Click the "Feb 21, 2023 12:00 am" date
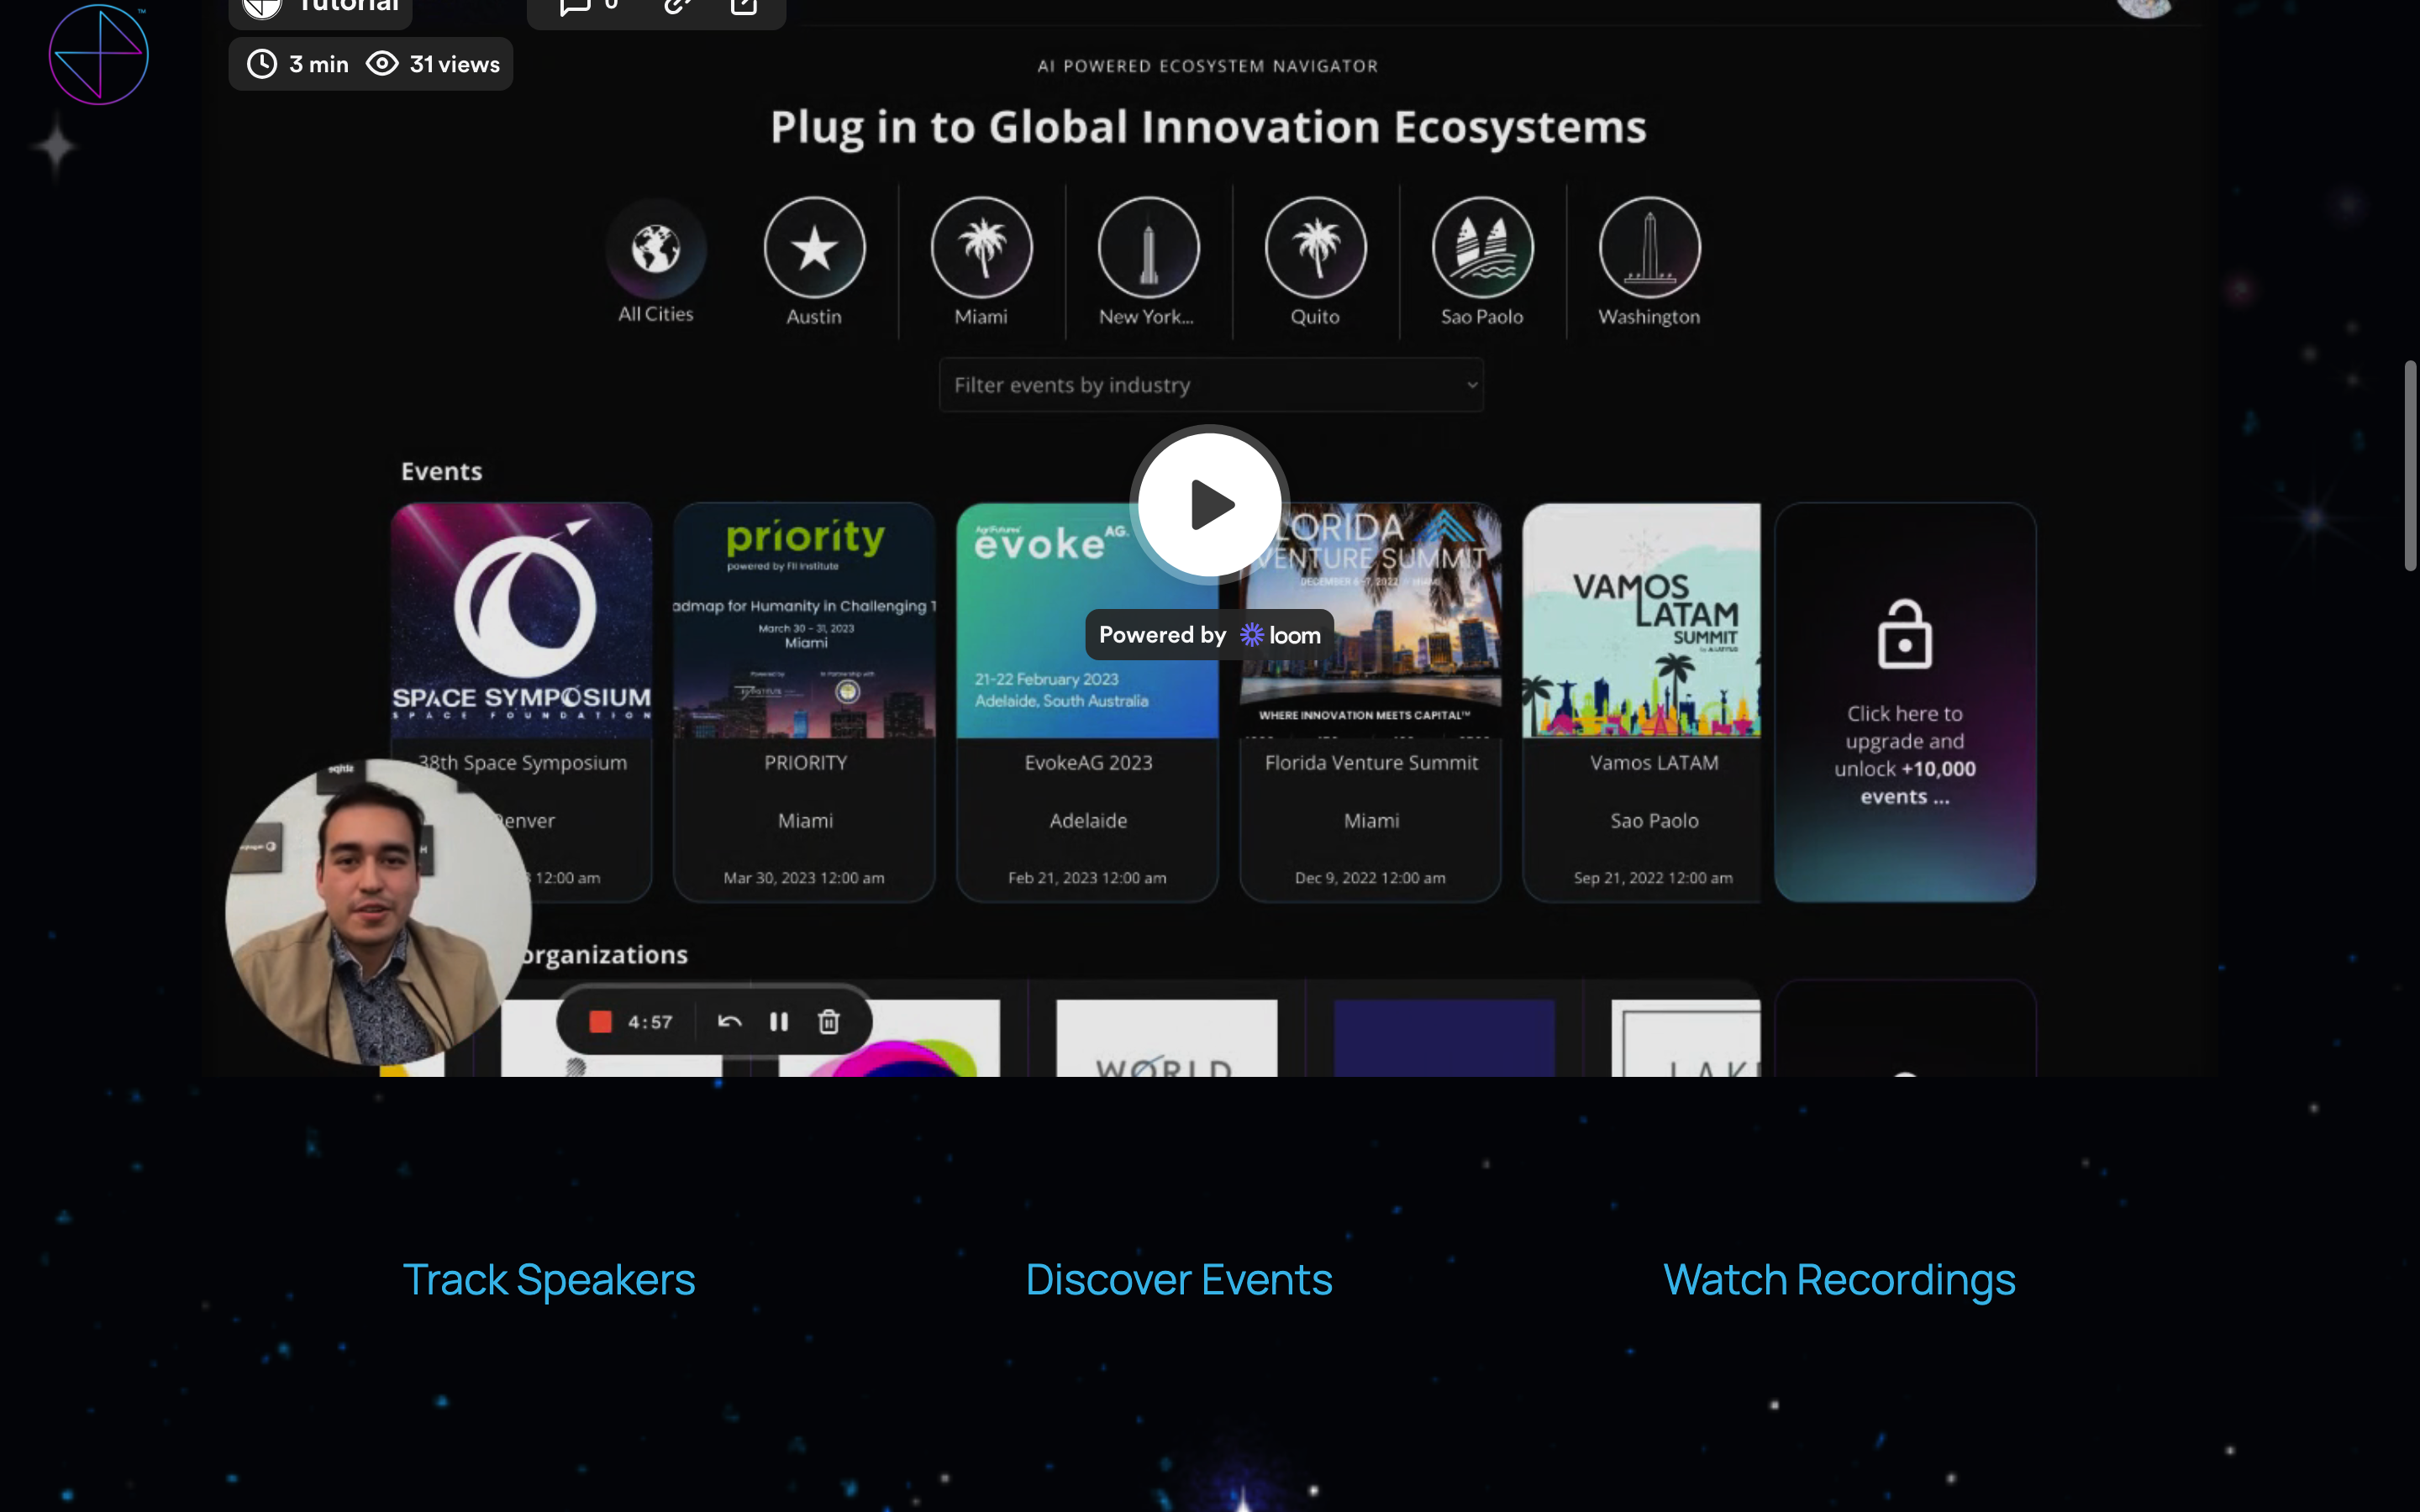This screenshot has width=2420, height=1512. point(1087,878)
